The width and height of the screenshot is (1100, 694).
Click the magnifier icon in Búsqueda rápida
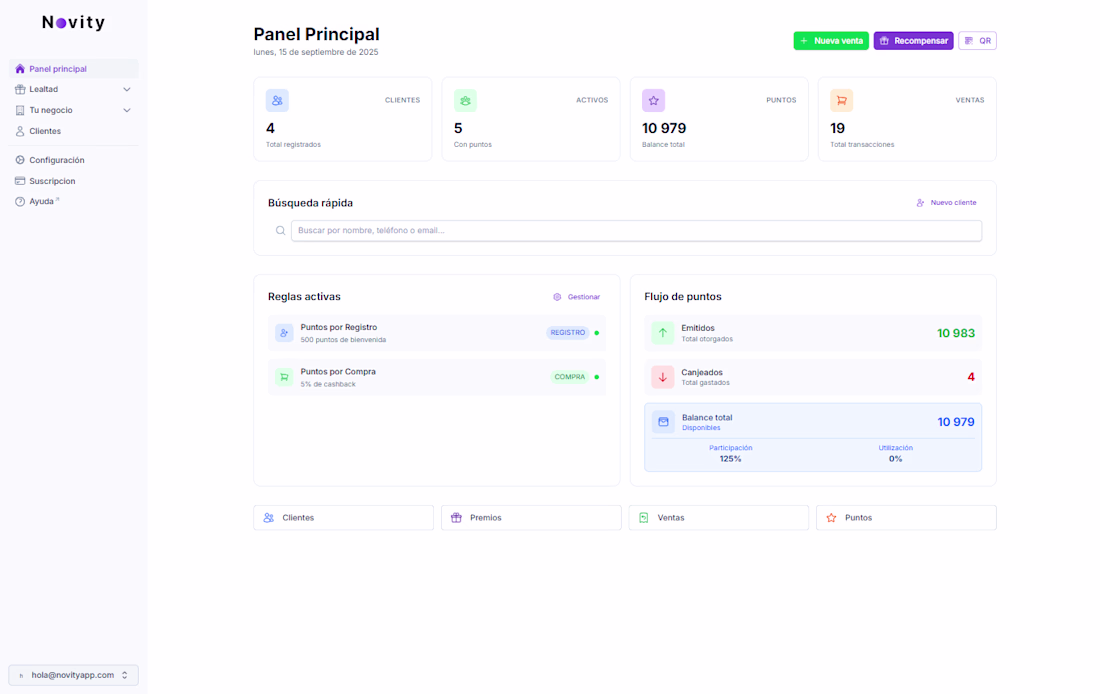click(x=280, y=230)
